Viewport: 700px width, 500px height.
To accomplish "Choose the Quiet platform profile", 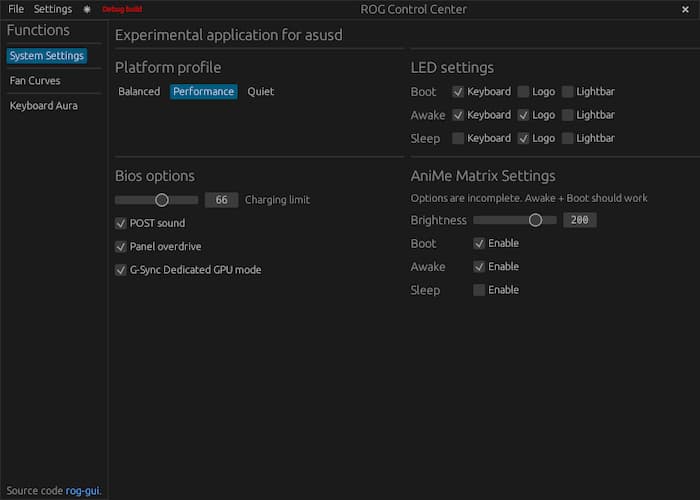I will (x=261, y=92).
